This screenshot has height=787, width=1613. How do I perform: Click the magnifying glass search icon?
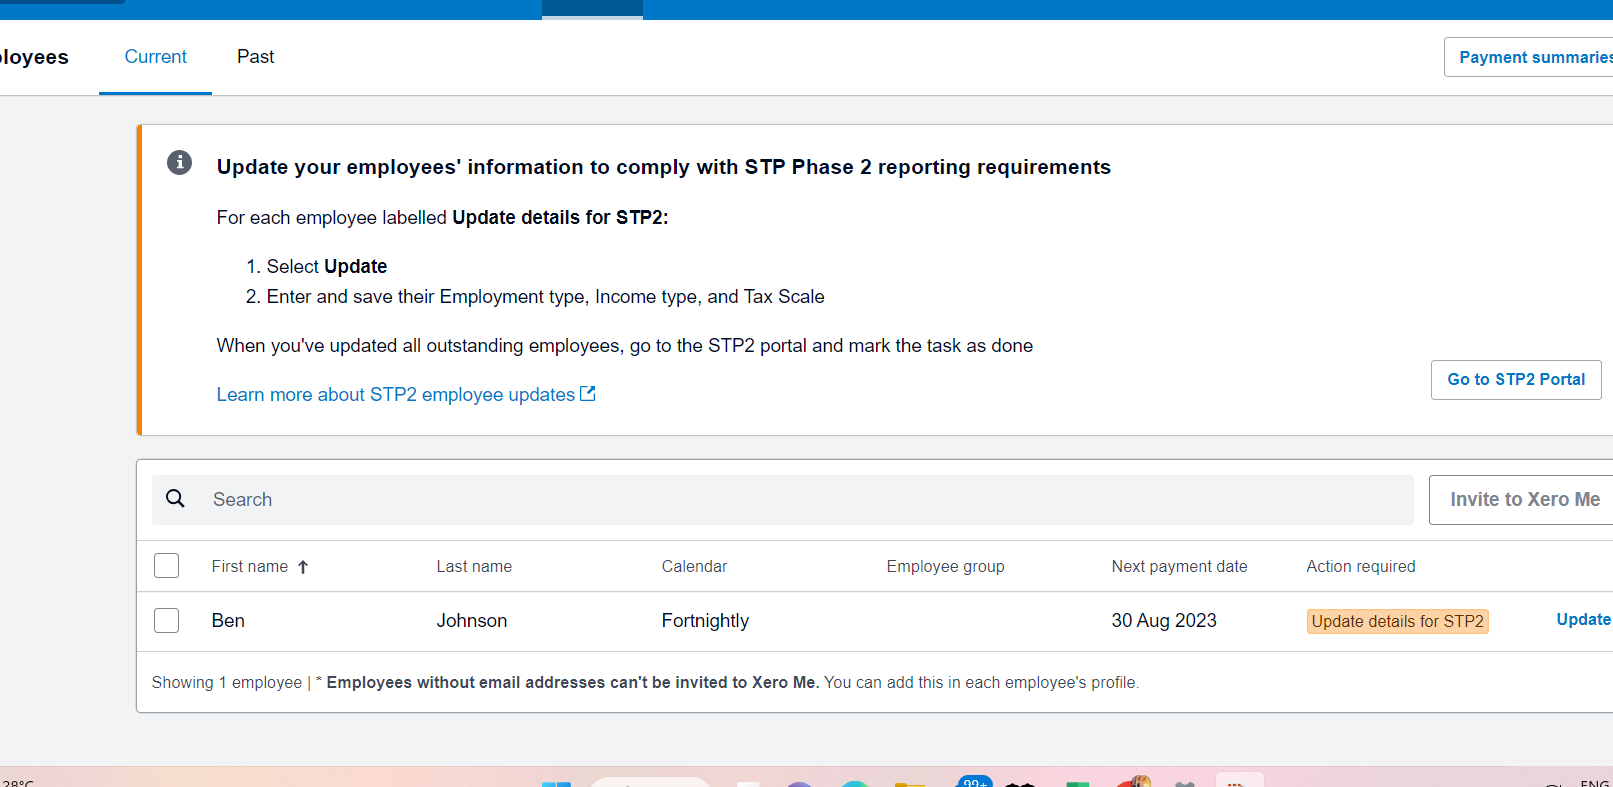175,498
